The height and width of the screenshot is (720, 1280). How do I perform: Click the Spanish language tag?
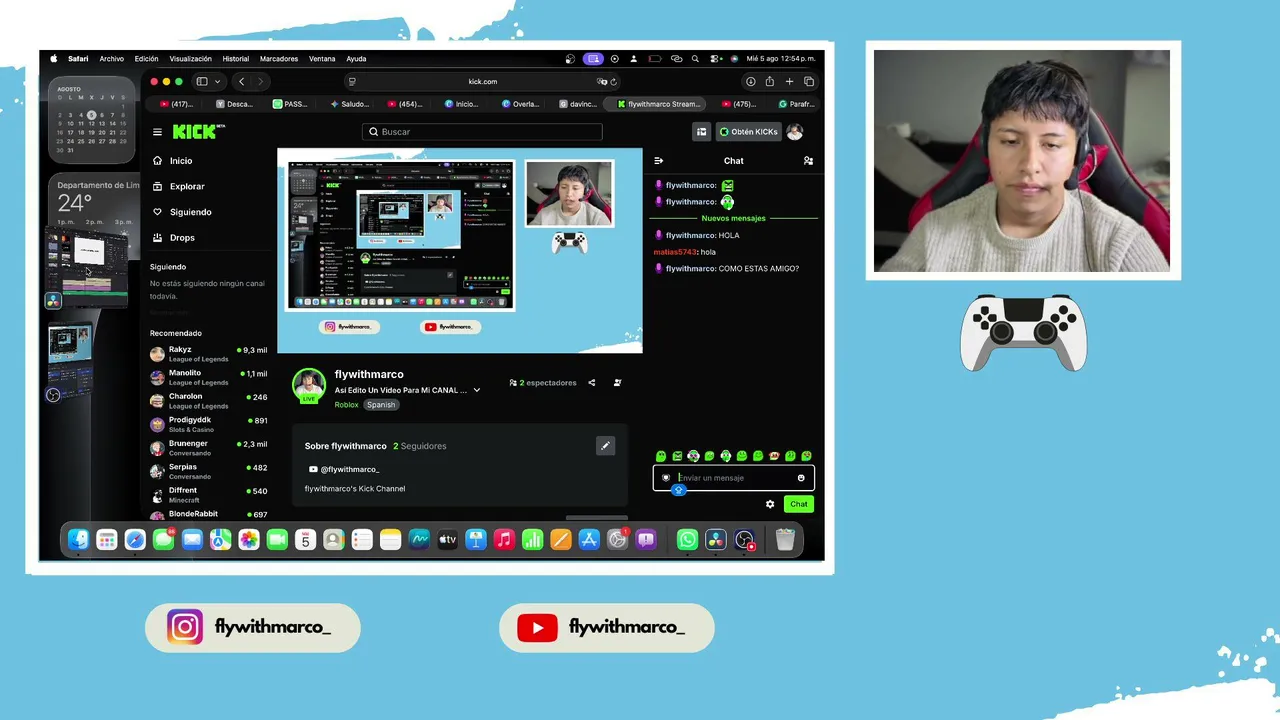(381, 405)
